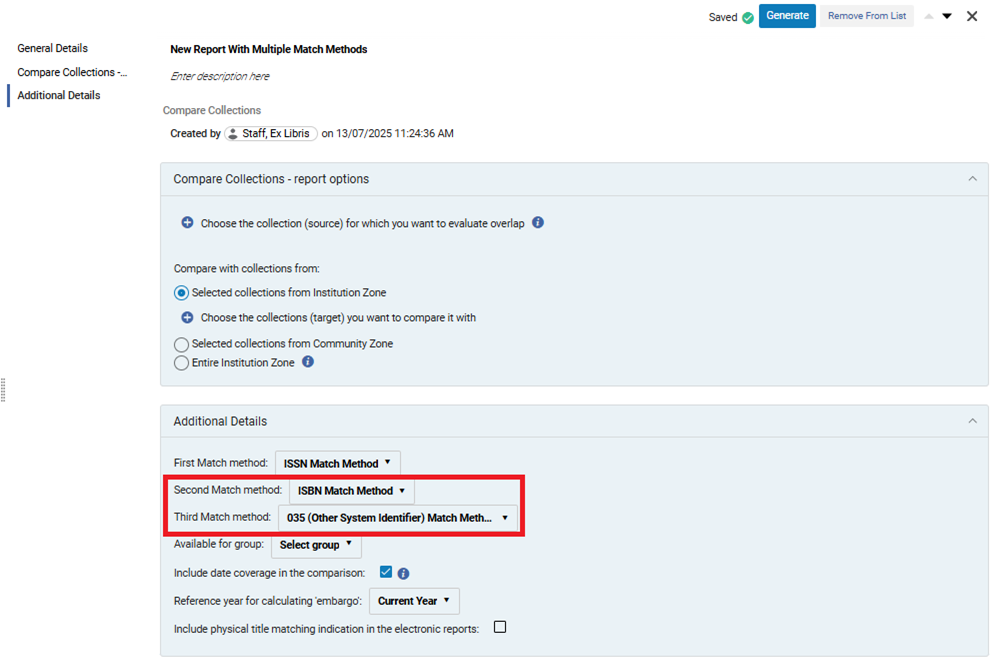
Task: Show info about date coverage comparison
Action: click(403, 573)
